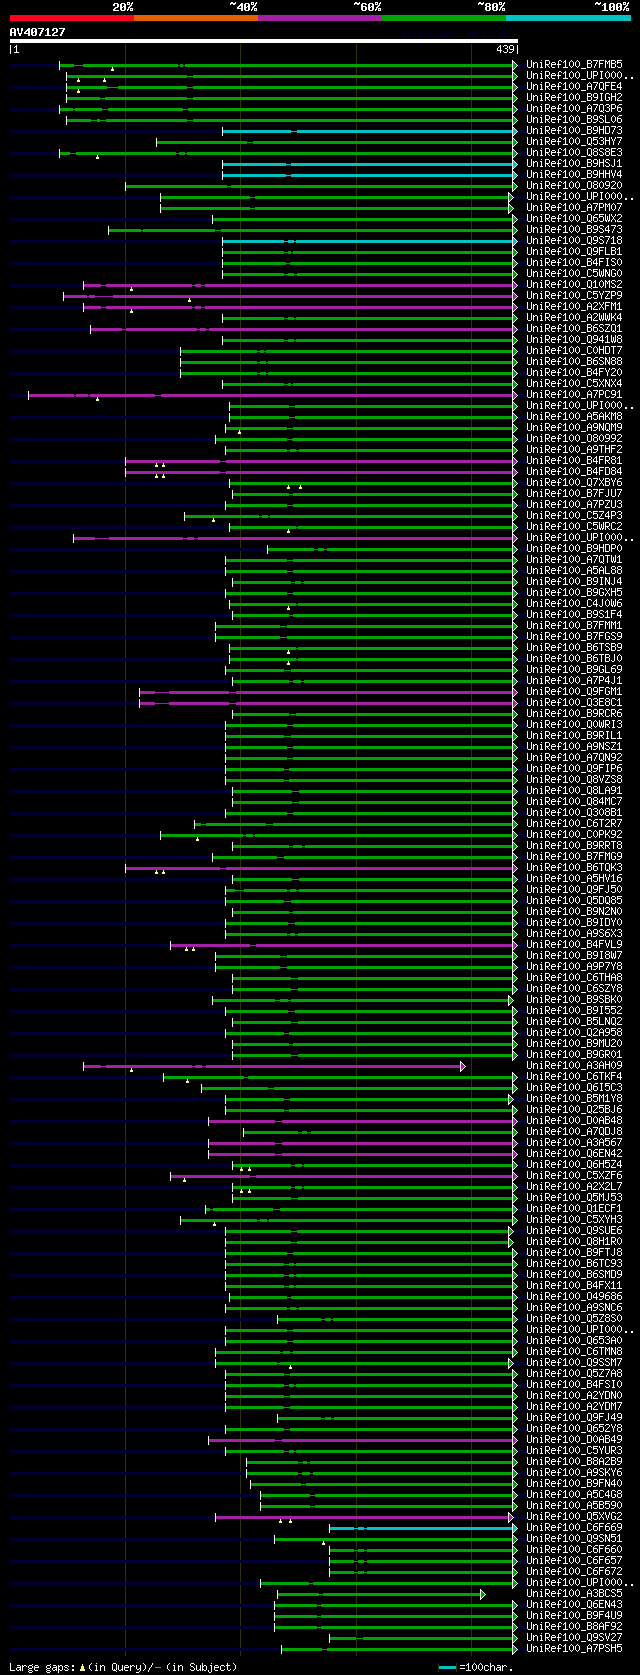Select the AV407127 query title
The width and height of the screenshot is (640, 1675).
click(37, 32)
